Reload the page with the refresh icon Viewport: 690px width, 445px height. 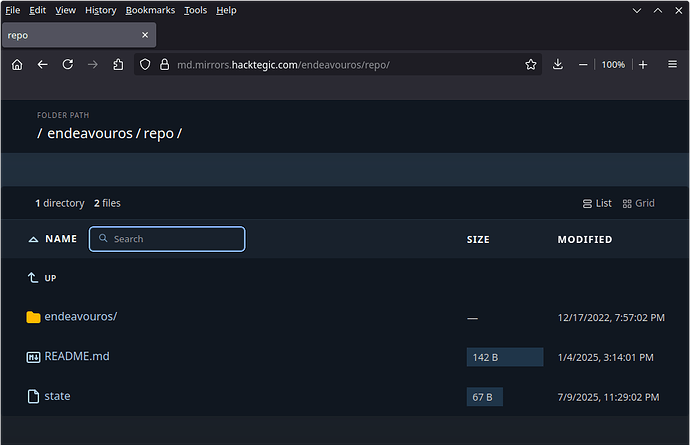(68, 65)
